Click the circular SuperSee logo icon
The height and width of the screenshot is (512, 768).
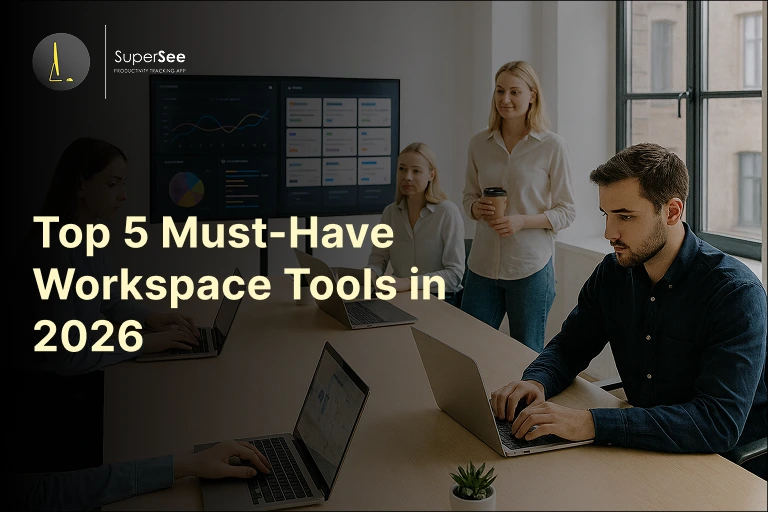[61, 62]
